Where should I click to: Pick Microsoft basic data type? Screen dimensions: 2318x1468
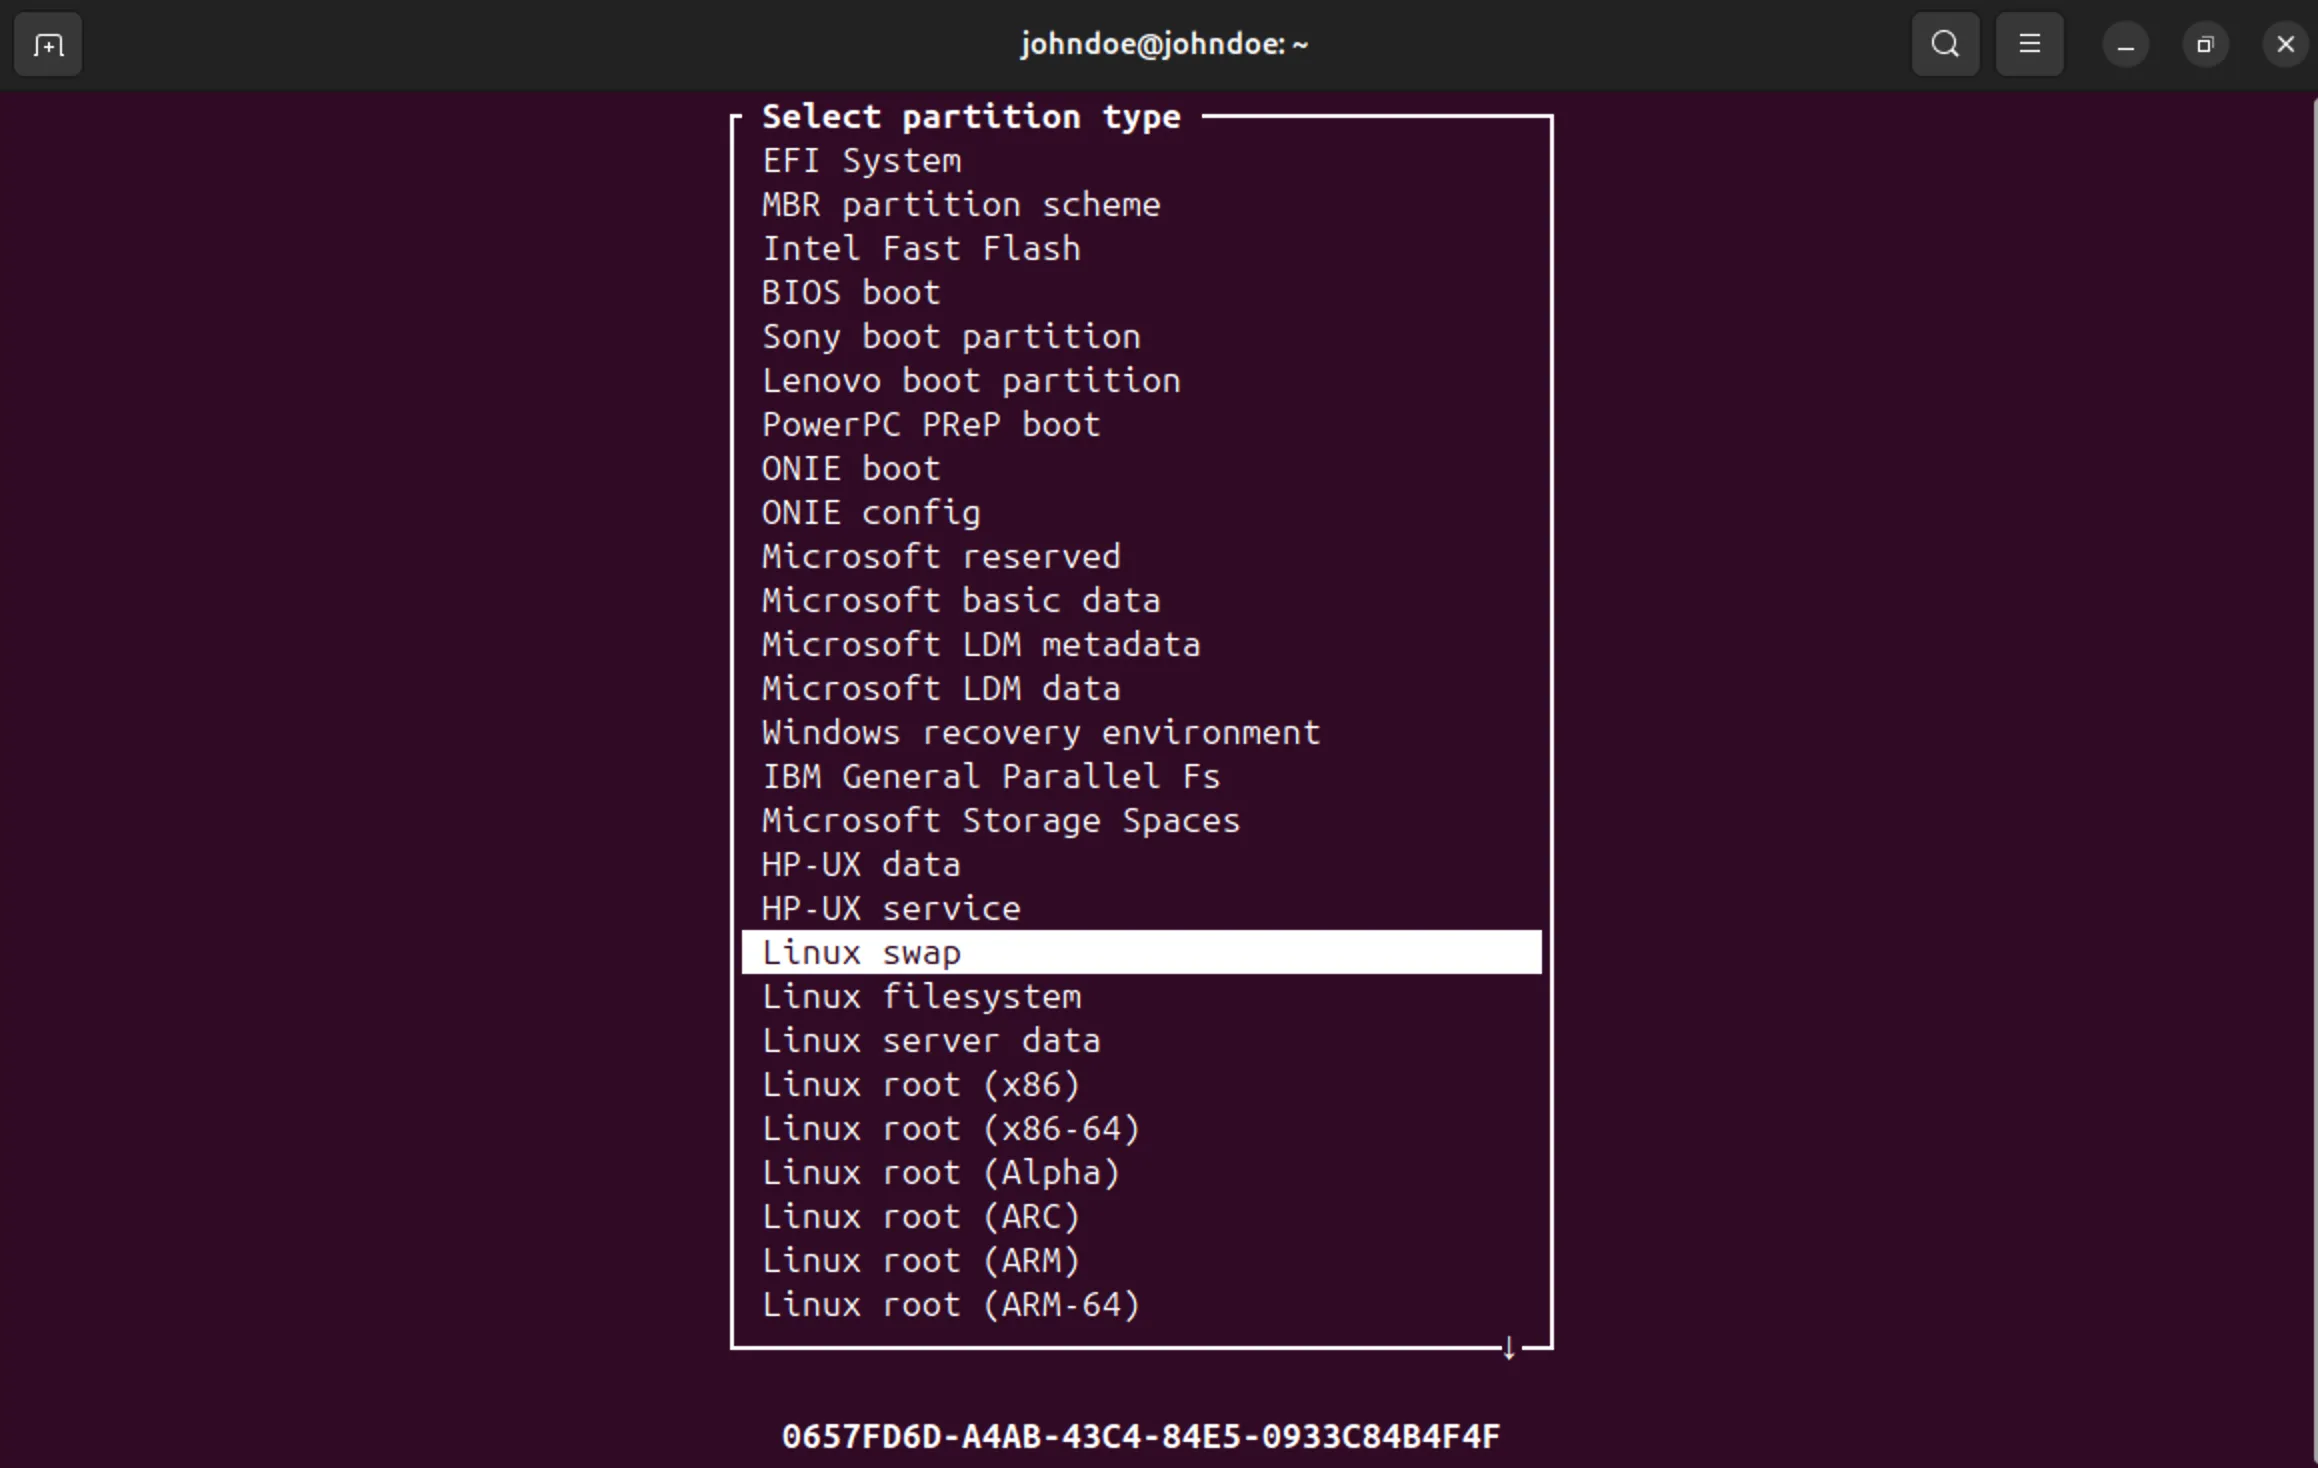tap(960, 601)
